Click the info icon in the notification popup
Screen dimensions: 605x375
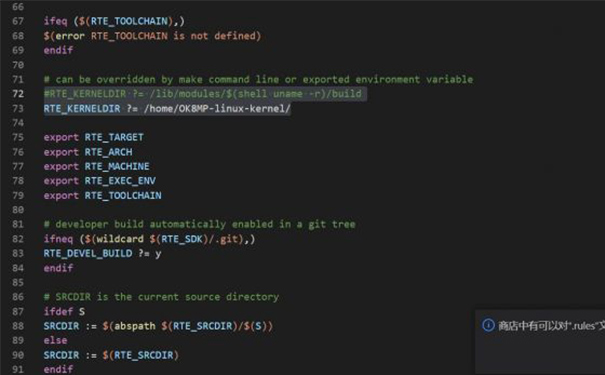pos(488,325)
